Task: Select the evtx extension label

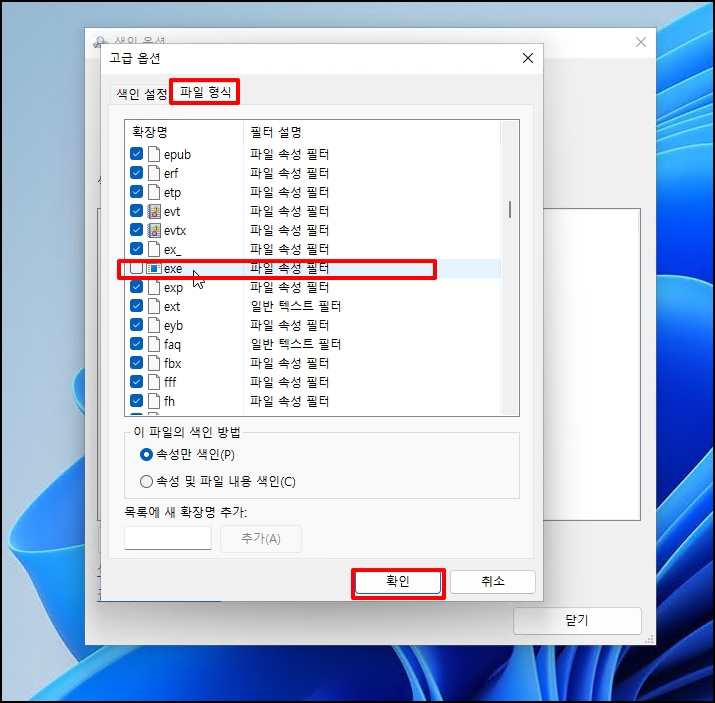Action: [x=175, y=231]
